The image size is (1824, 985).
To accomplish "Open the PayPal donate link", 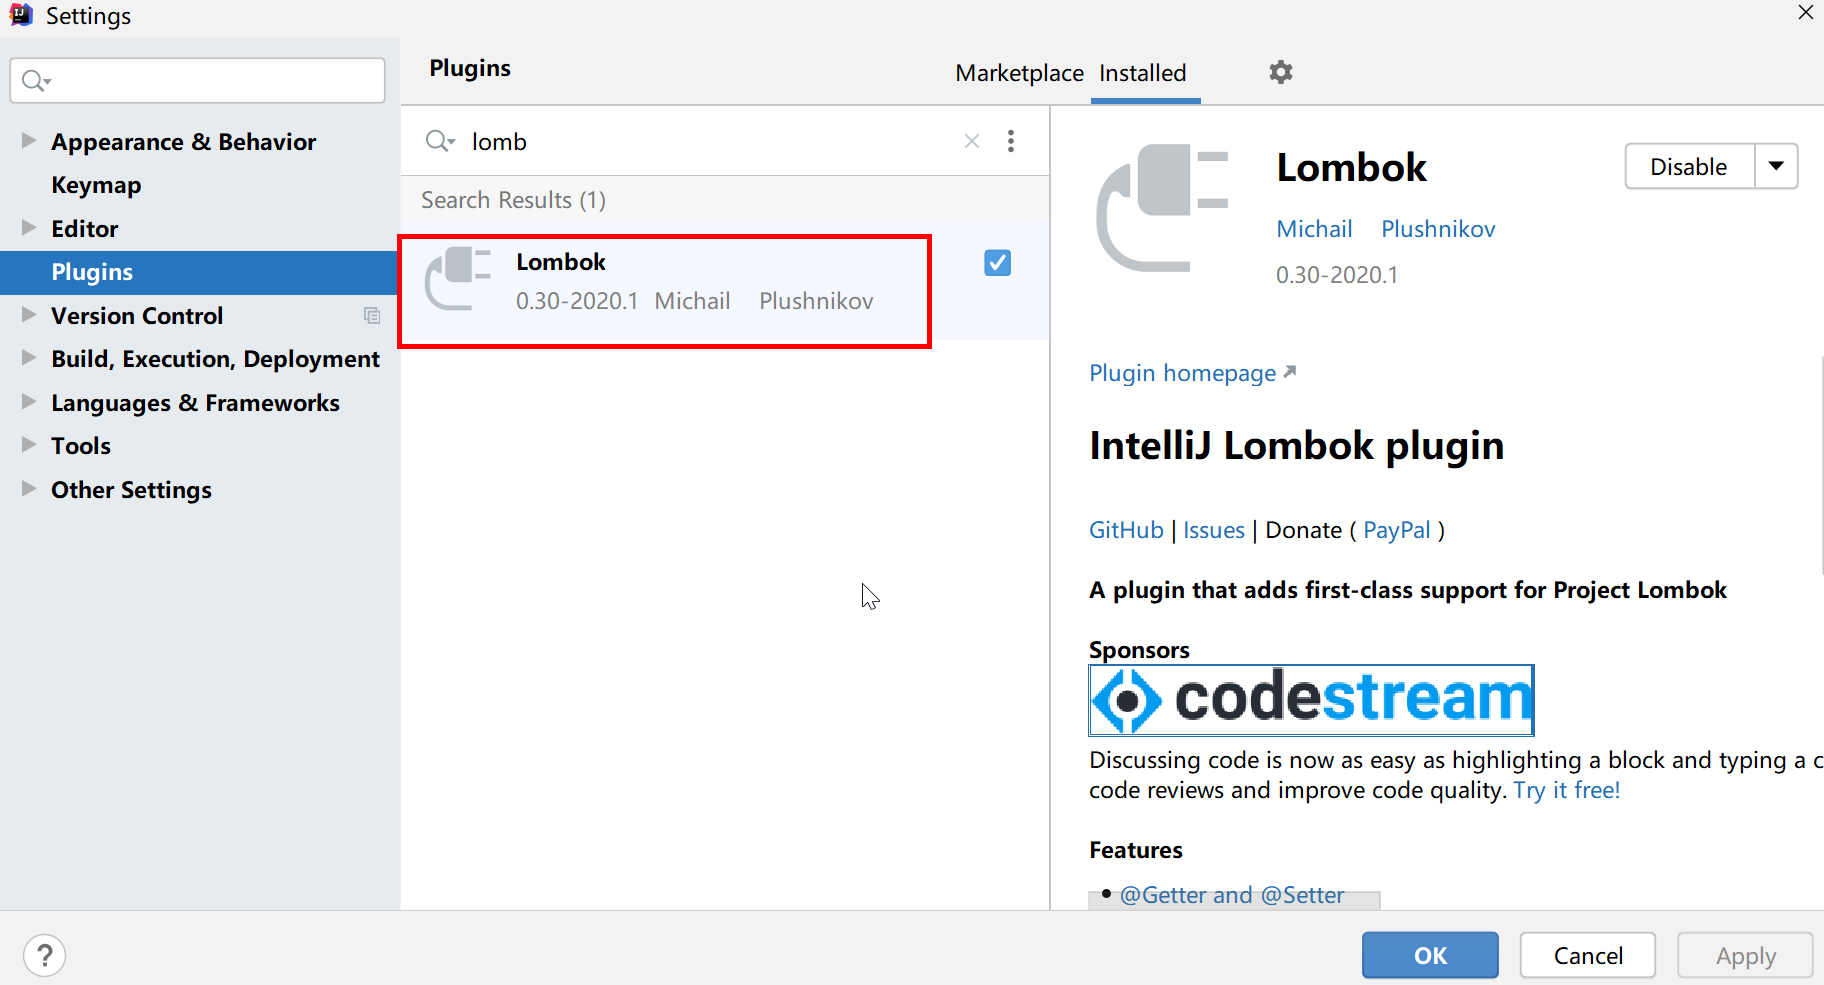I will pos(1397,530).
